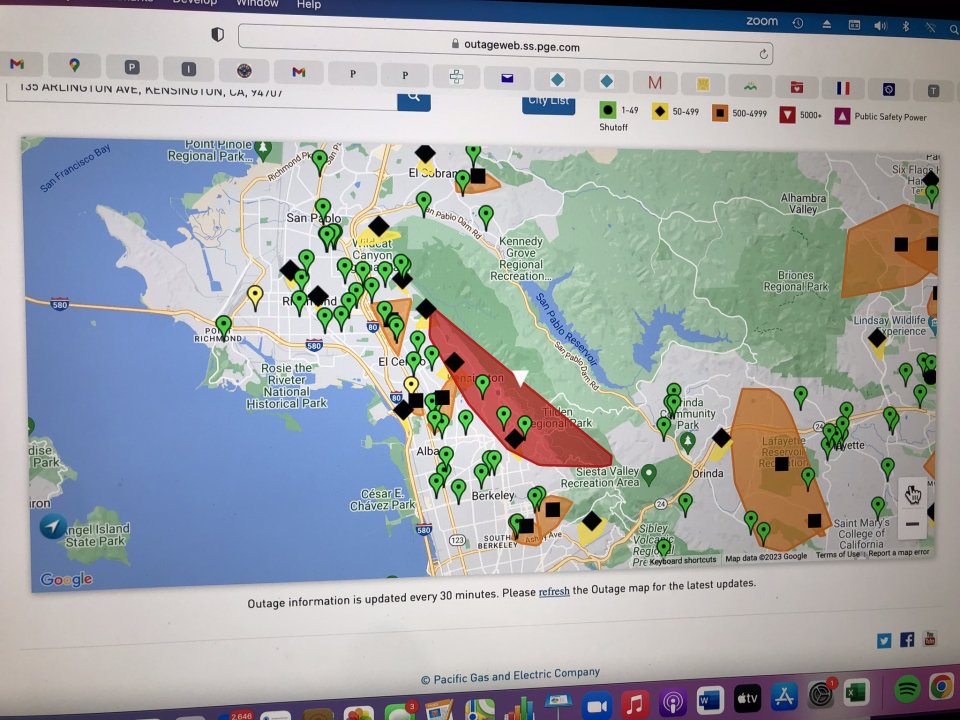The width and height of the screenshot is (960, 720).
Task: Click the Public Safety Power legend entry
Action: 880,116
